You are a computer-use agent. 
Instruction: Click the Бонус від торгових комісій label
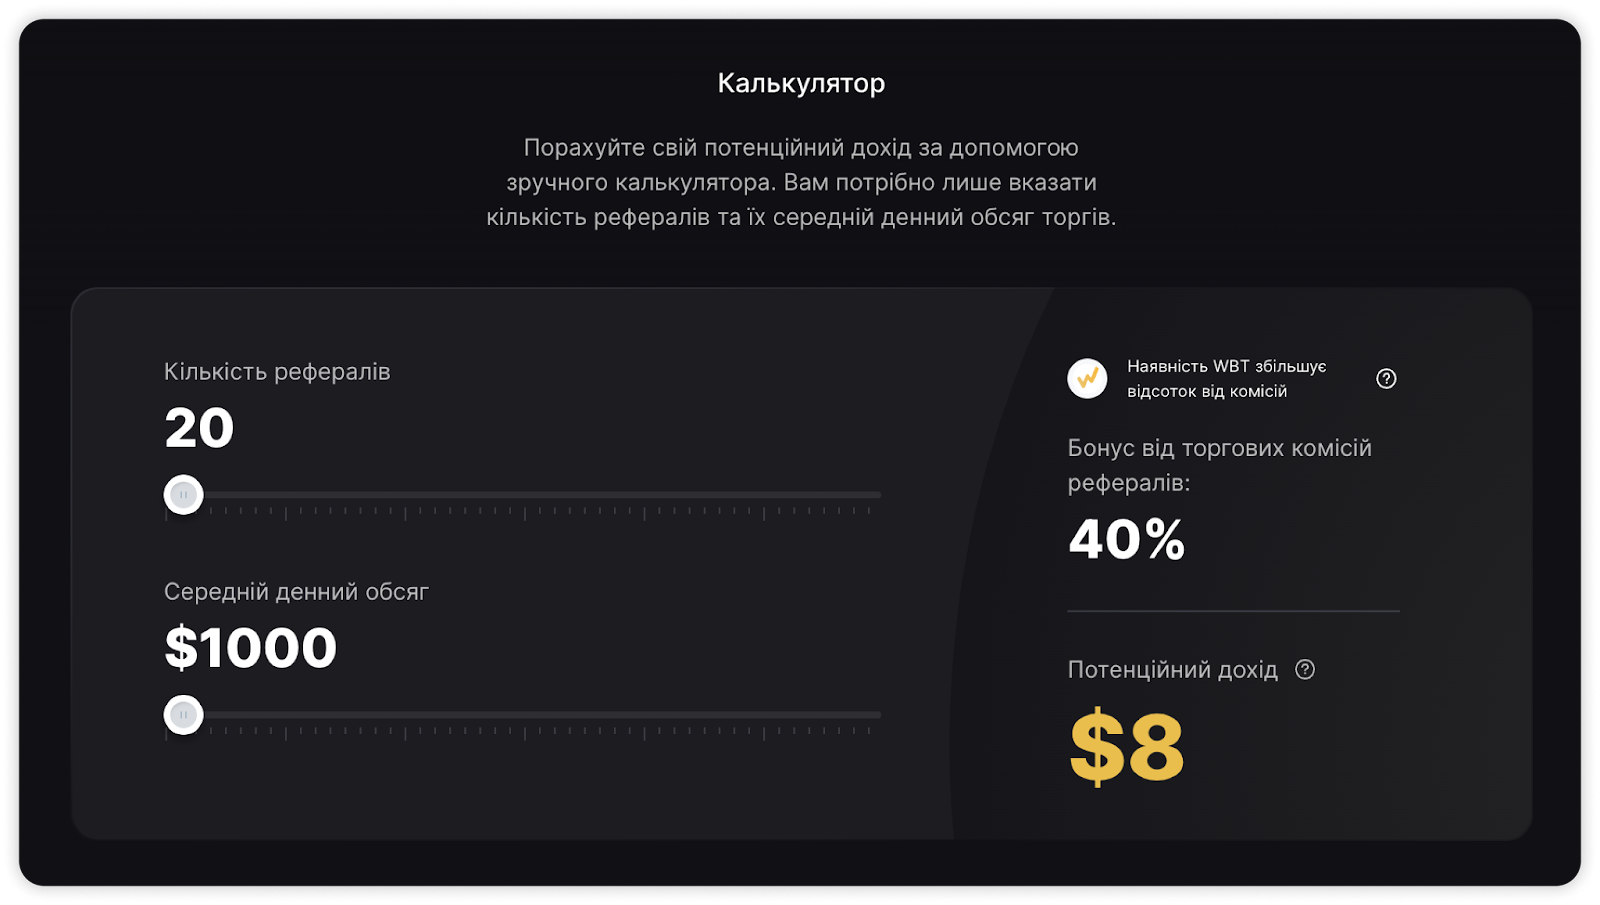pyautogui.click(x=1219, y=465)
